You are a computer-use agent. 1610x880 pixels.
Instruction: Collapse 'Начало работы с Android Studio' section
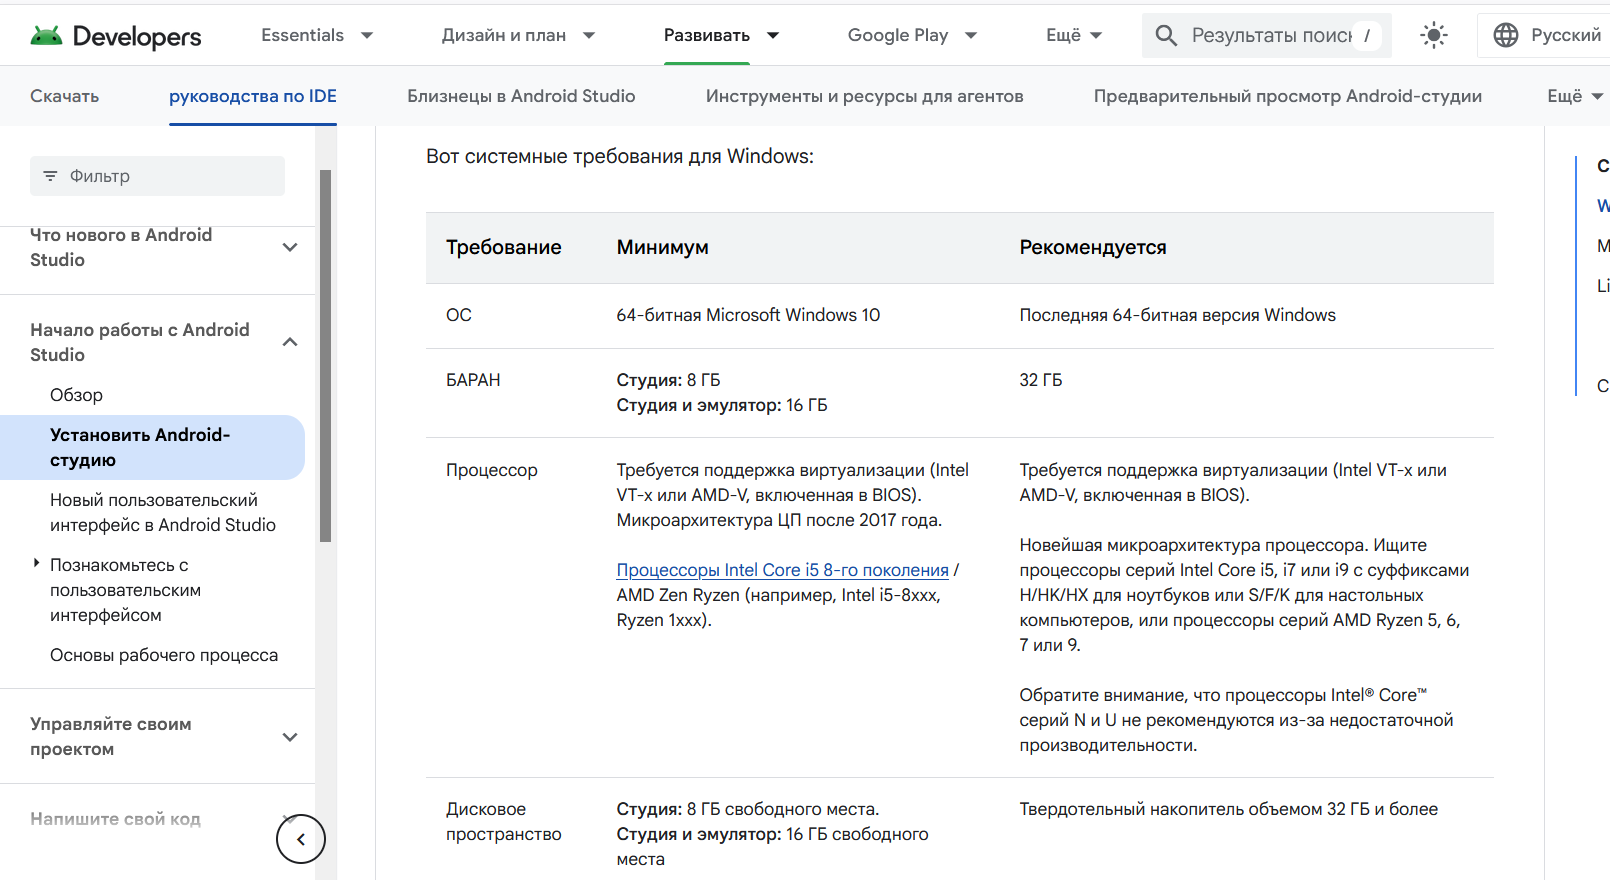pyautogui.click(x=290, y=342)
